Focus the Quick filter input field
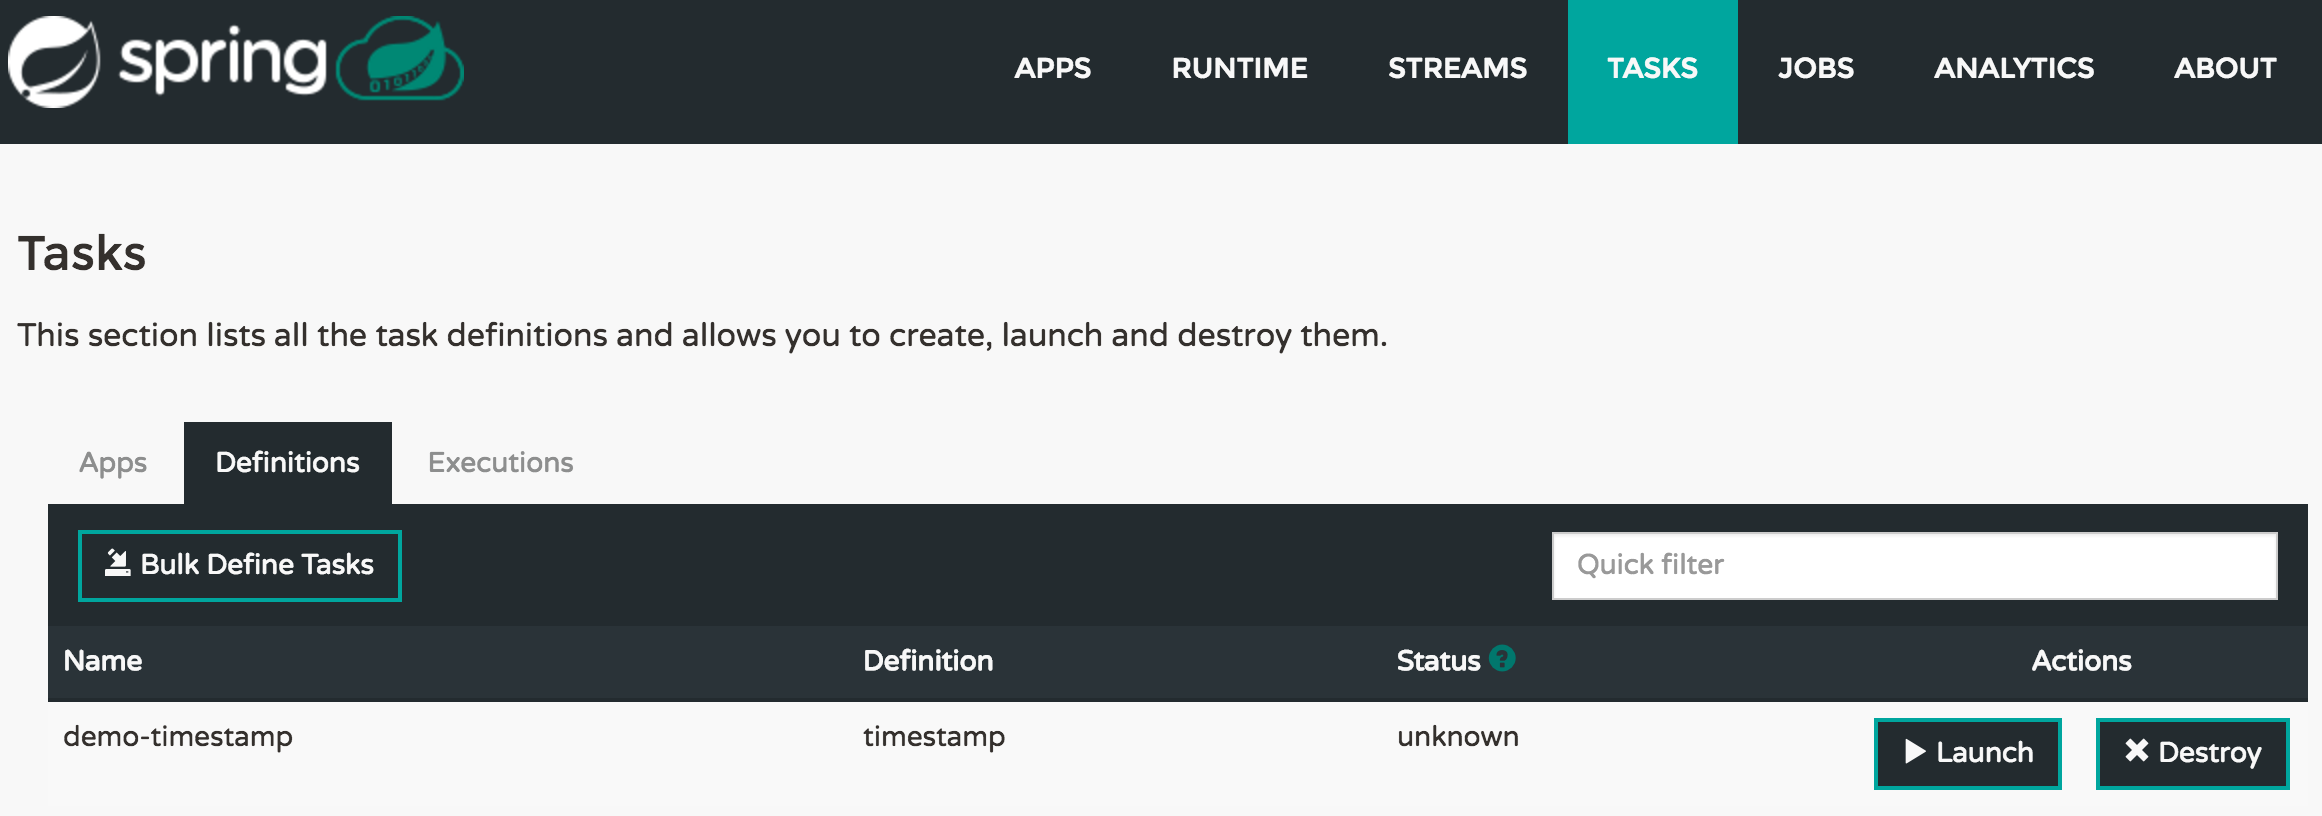Viewport: 2322px width, 816px height. click(x=1914, y=565)
